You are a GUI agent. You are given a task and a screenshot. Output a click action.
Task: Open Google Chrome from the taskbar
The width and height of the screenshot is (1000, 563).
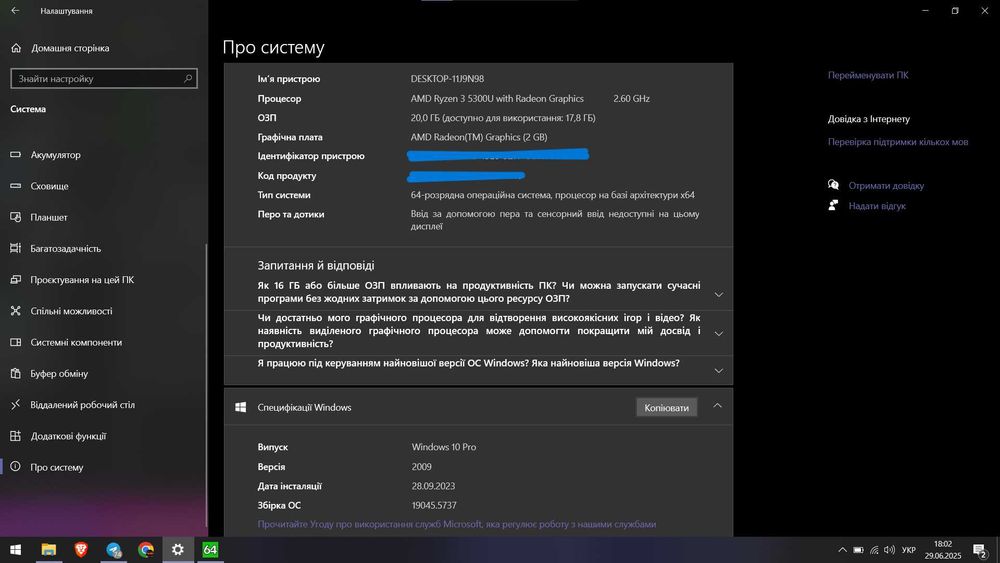(146, 550)
